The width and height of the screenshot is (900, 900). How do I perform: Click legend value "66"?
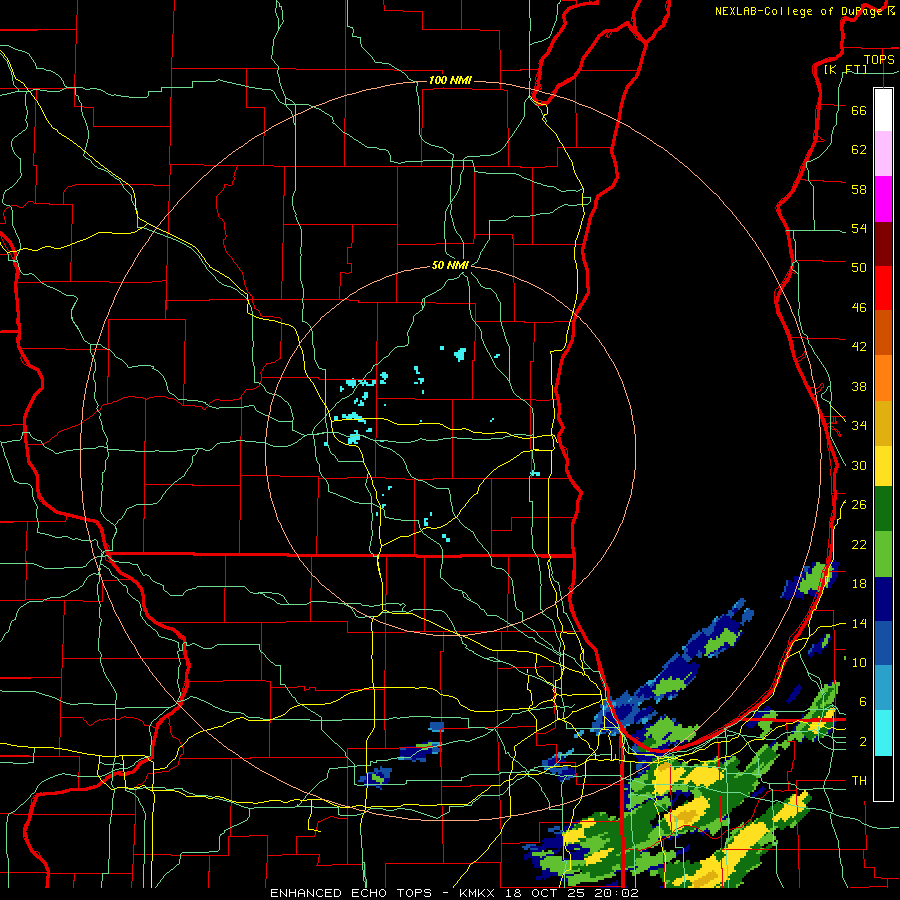point(859,110)
